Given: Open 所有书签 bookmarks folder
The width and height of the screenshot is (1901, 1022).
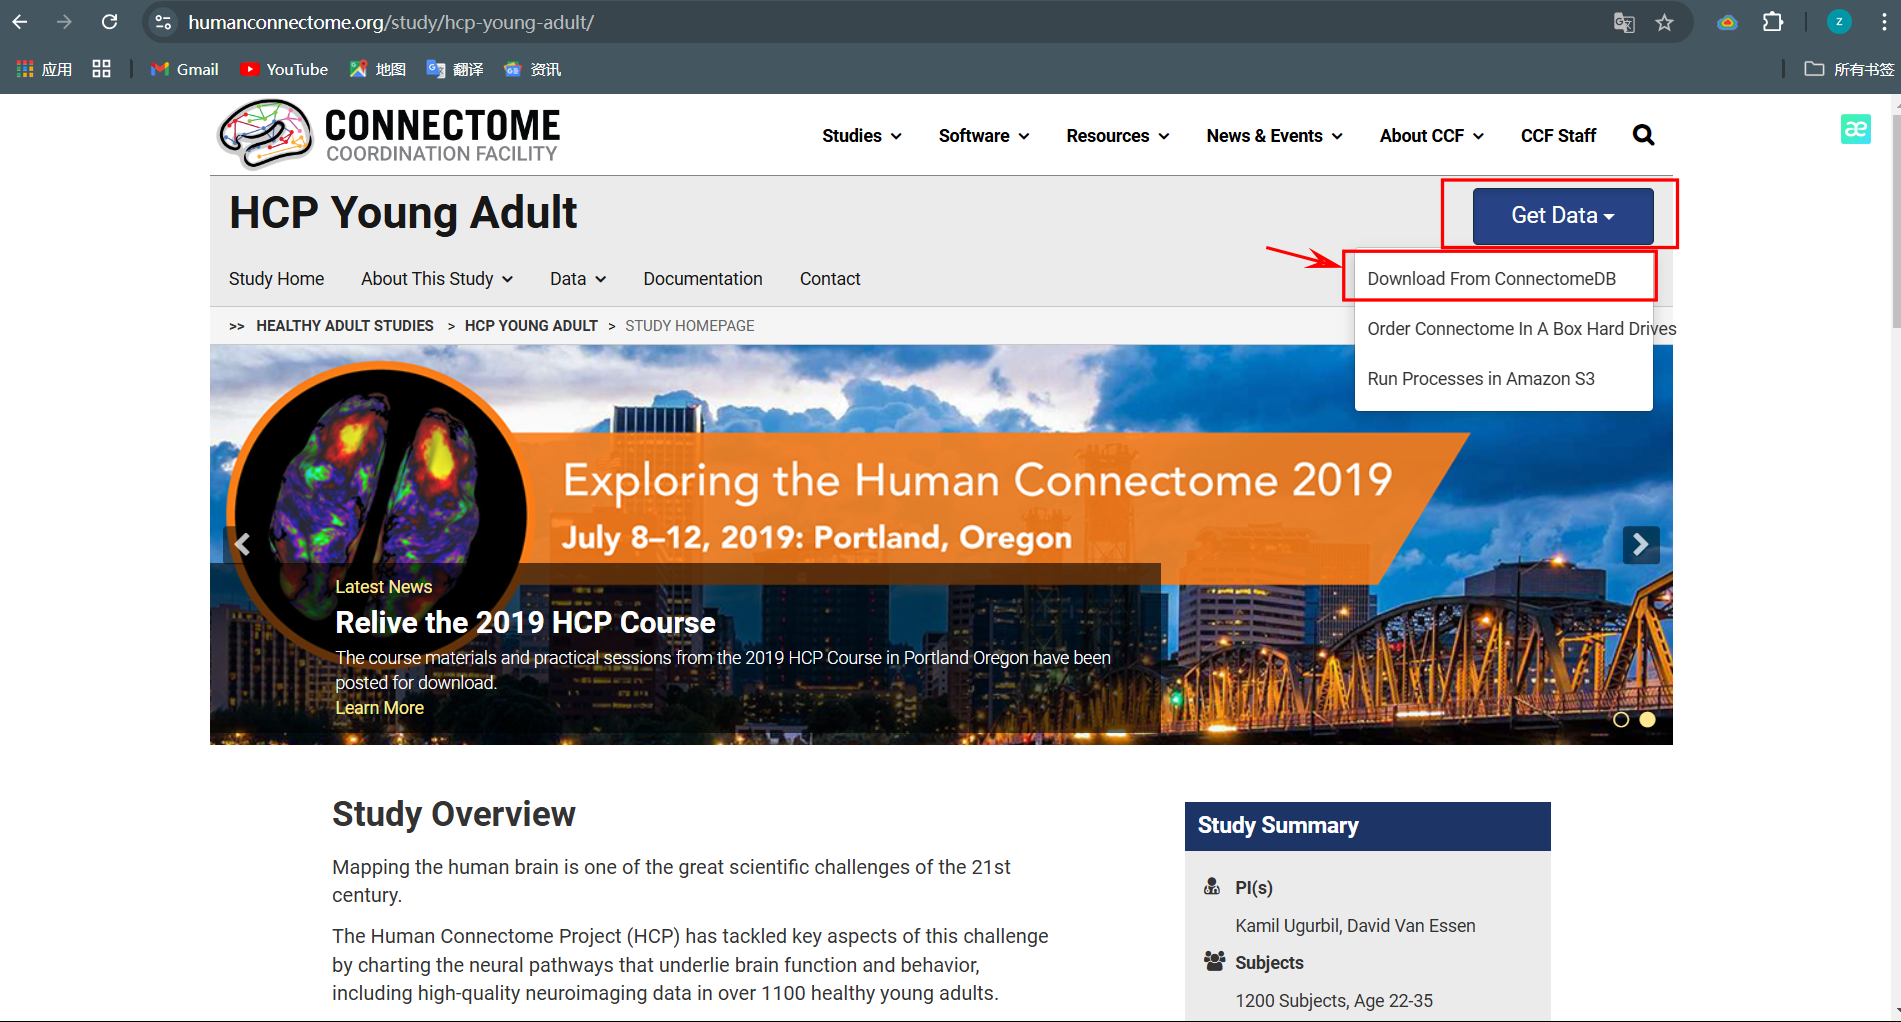Looking at the screenshot, I should [1845, 69].
